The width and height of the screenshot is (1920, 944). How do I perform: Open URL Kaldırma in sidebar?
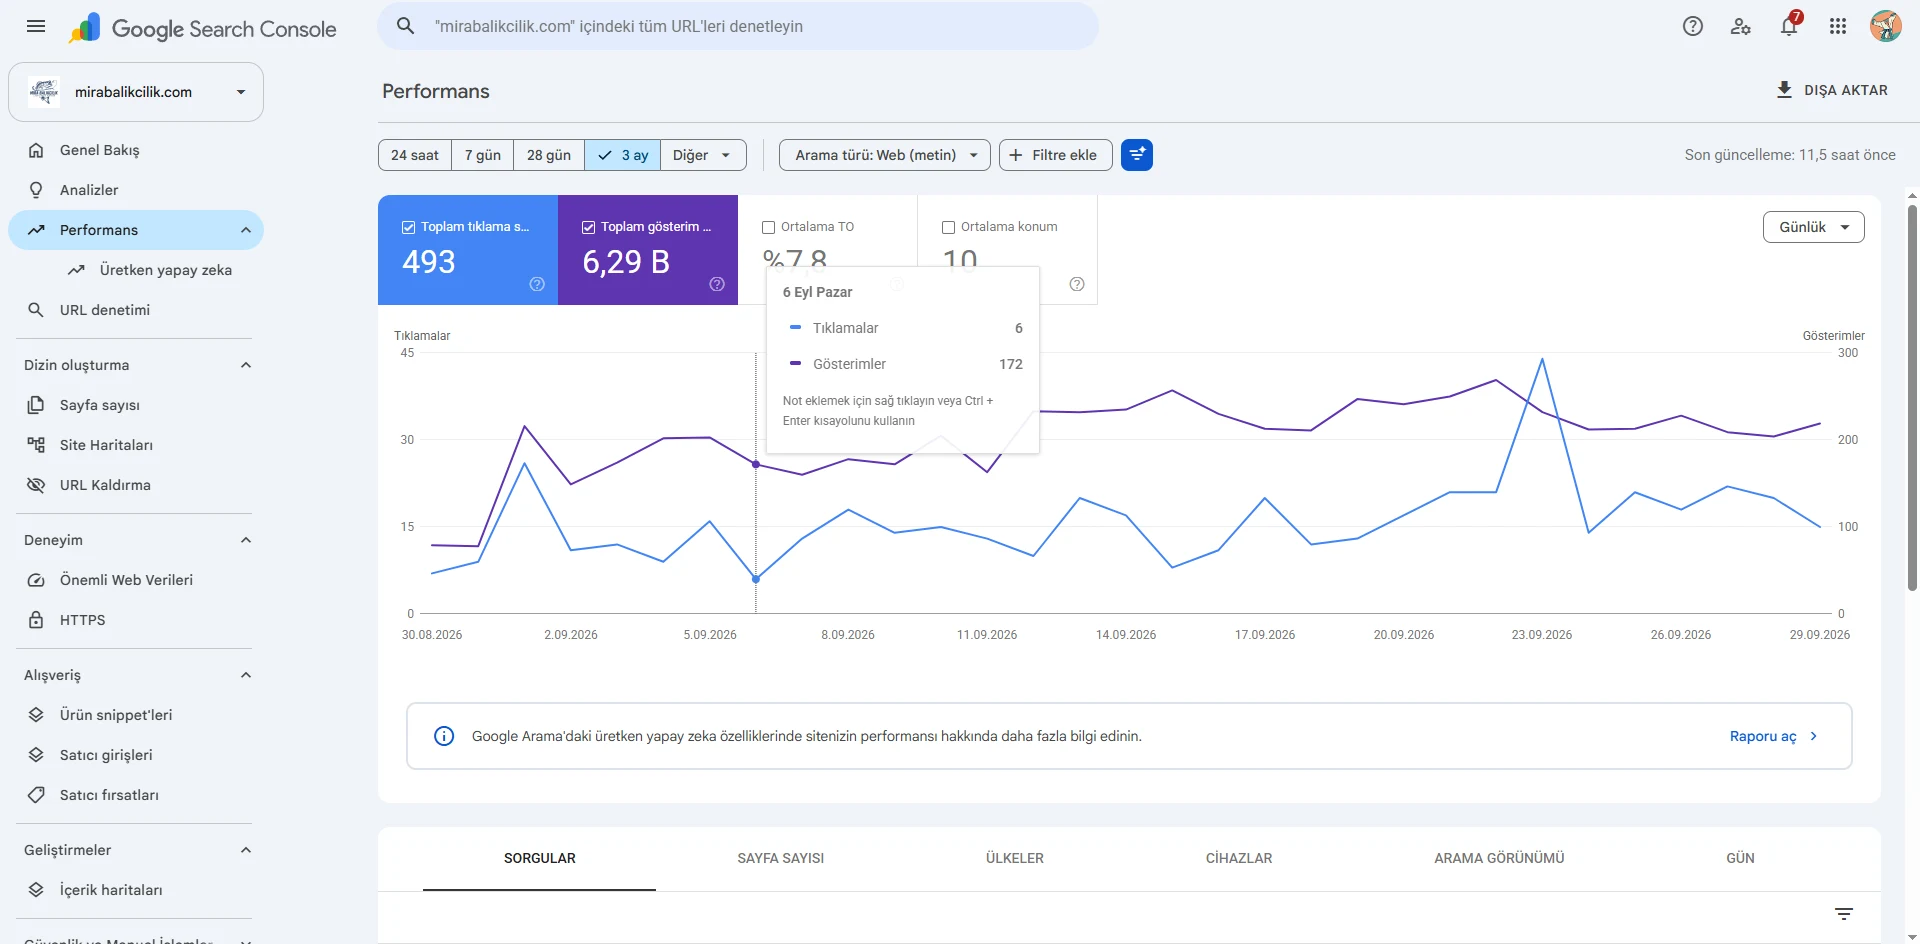coord(136,485)
